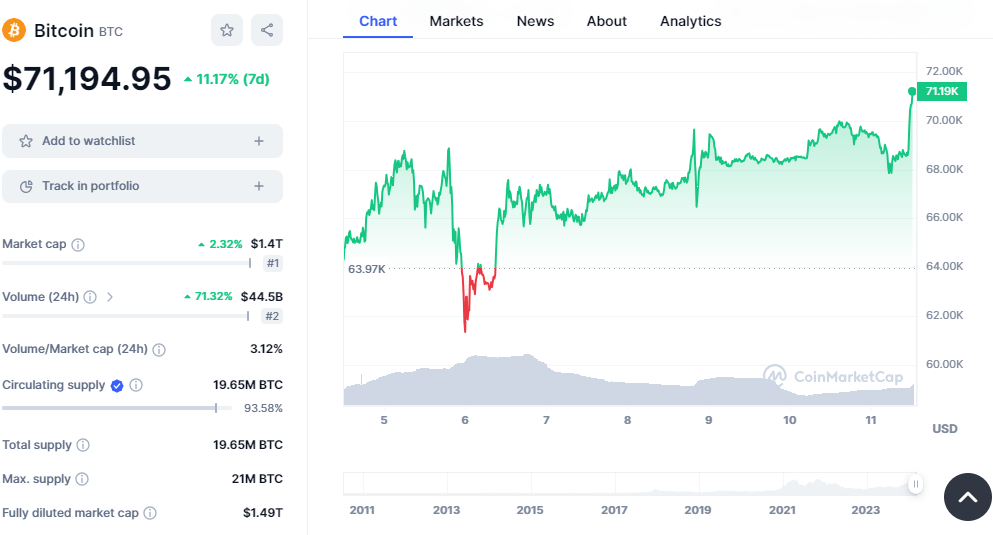Click plus icon on Track in portfolio
Screen dimensions: 993x535
(x=259, y=186)
